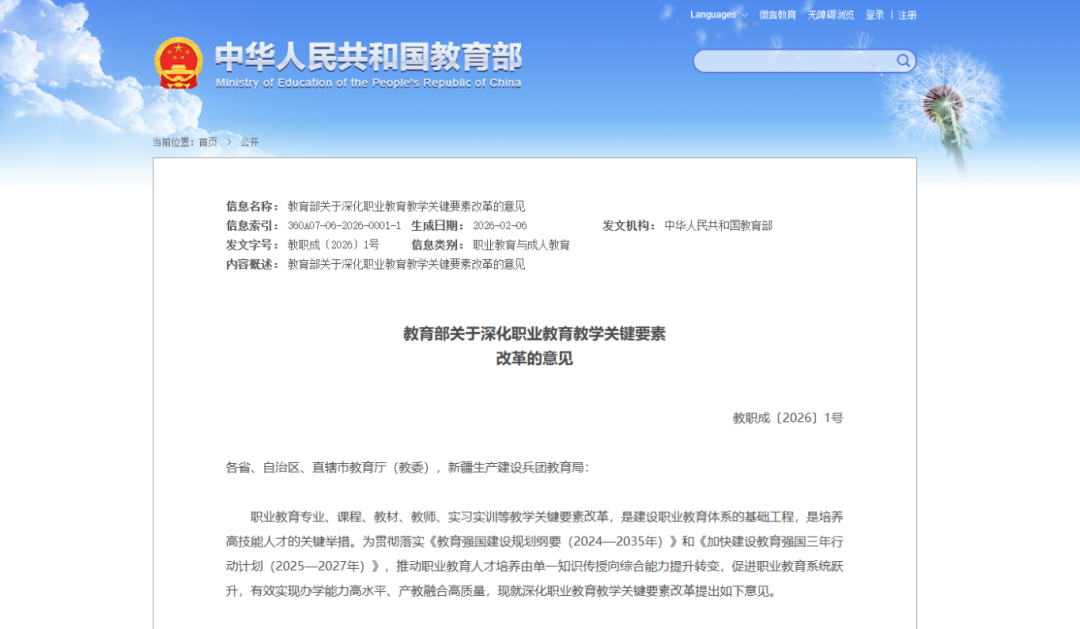Click the 中华人民共和国教育部 site title
Image resolution: width=1080 pixels, height=629 pixels.
coord(368,56)
